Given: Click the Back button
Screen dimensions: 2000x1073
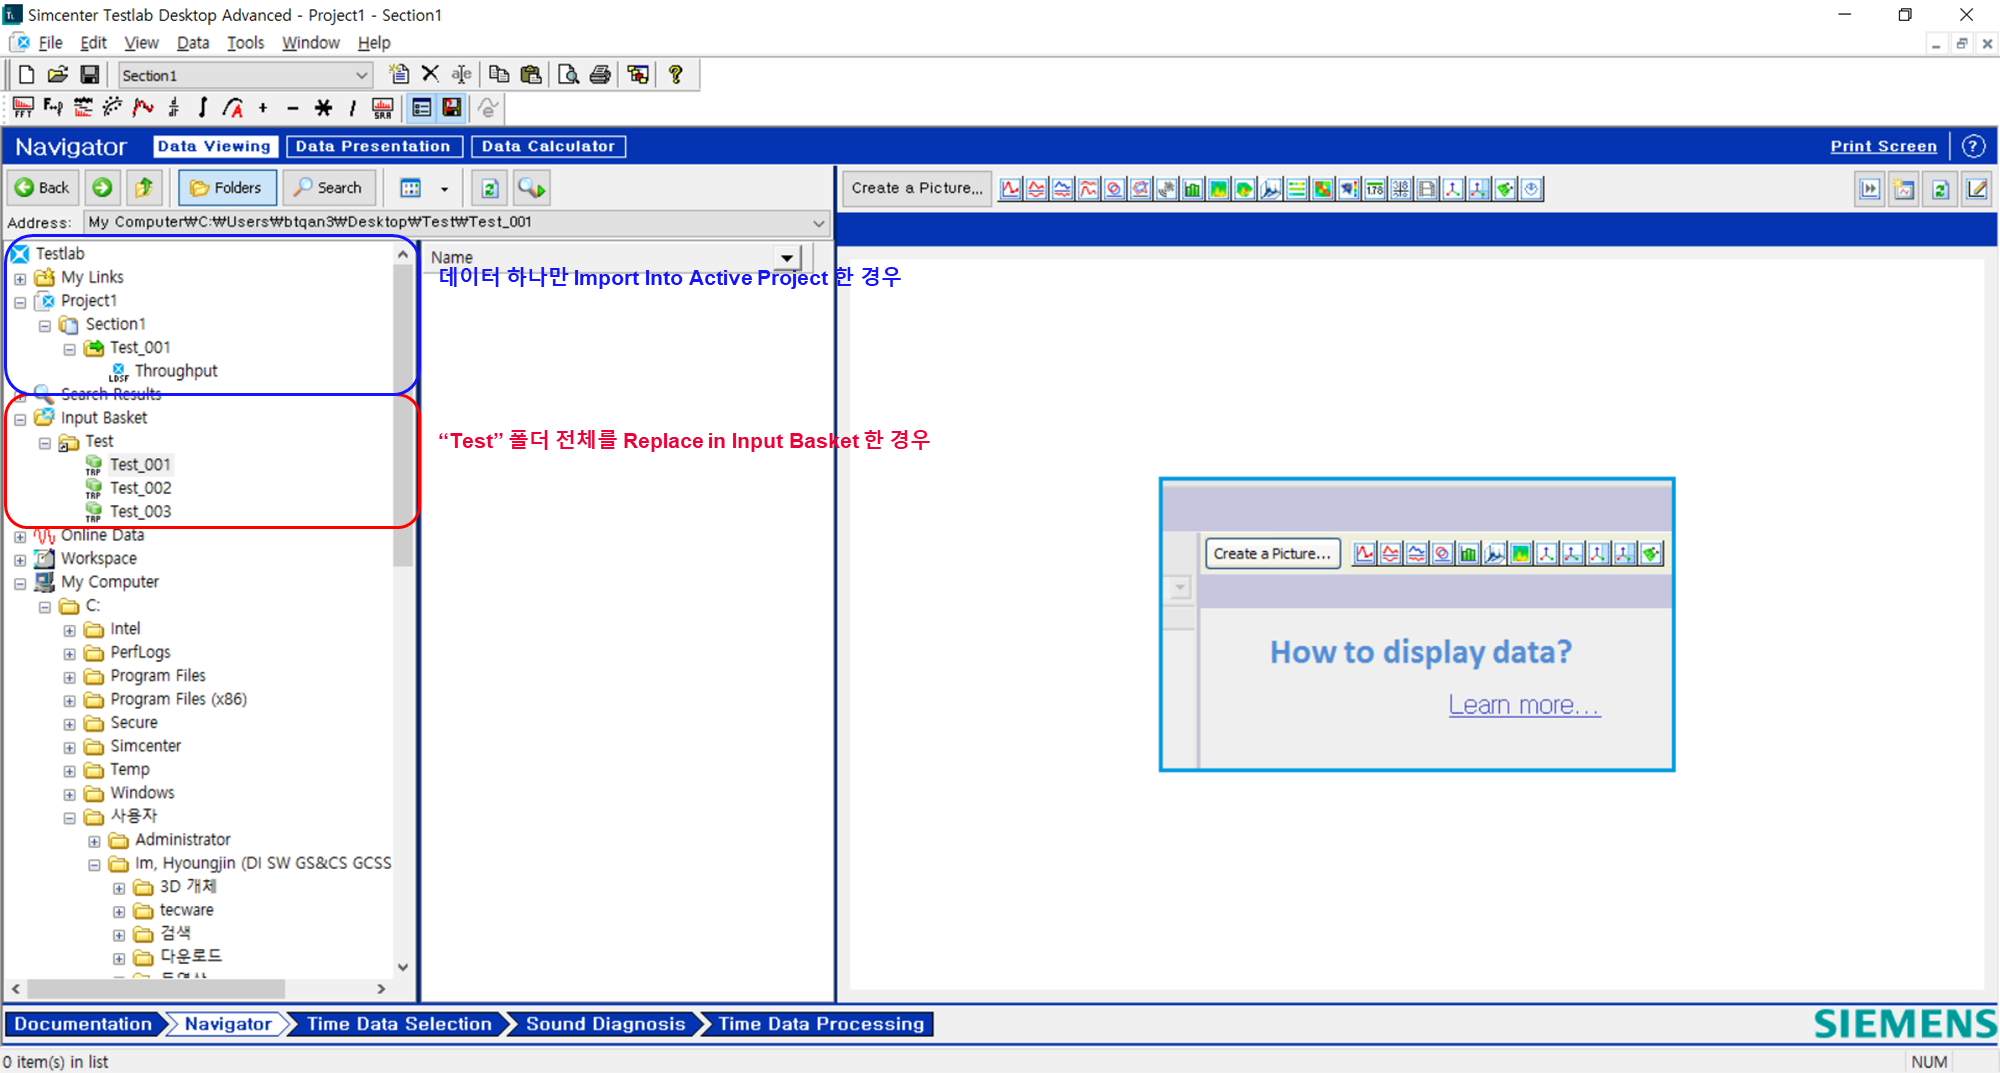Looking at the screenshot, I should coord(43,187).
